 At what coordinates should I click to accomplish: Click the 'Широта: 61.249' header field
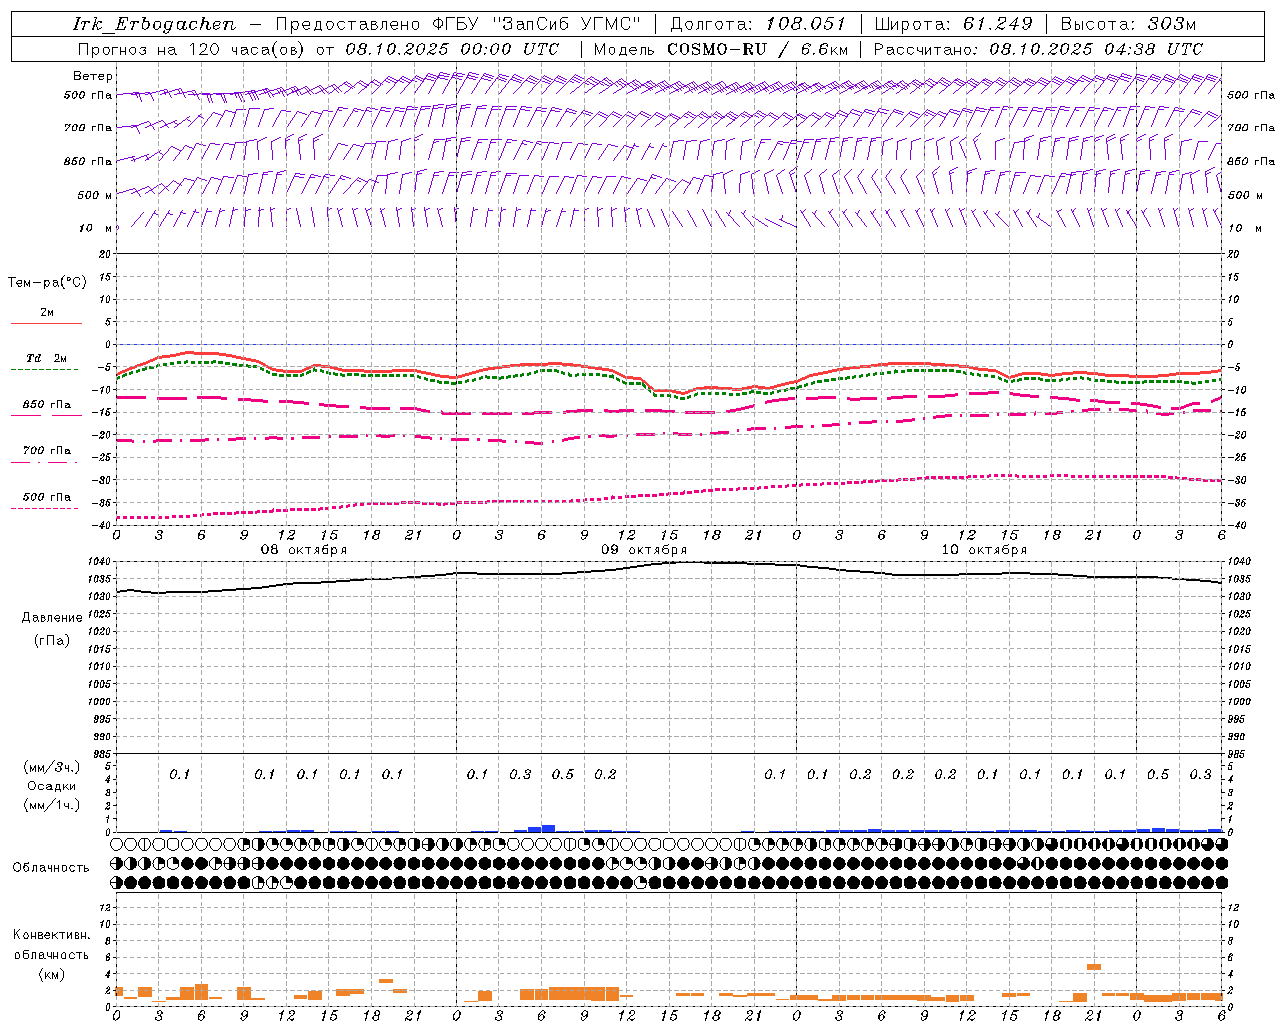tap(953, 25)
